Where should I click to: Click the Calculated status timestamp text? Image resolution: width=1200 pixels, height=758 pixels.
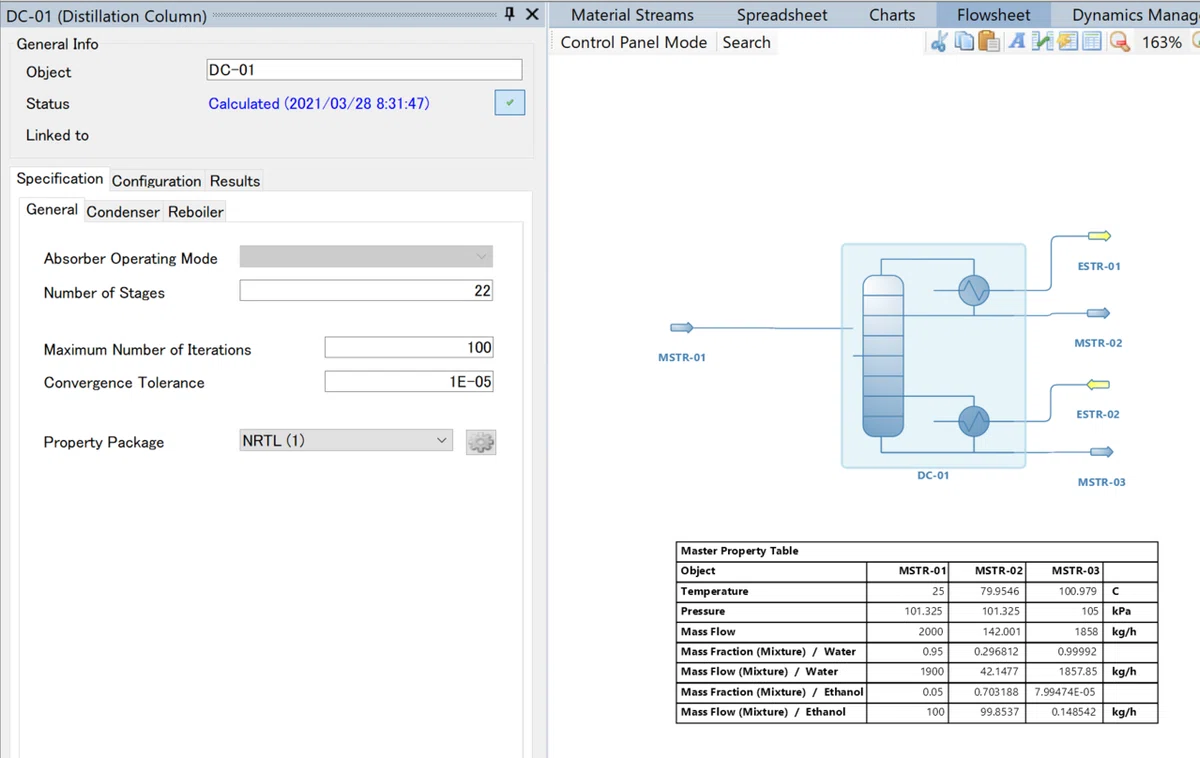point(319,104)
